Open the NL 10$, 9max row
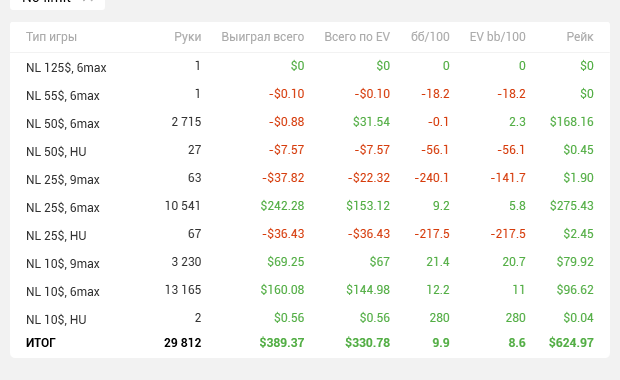Image resolution: width=620 pixels, height=380 pixels. coord(310,263)
